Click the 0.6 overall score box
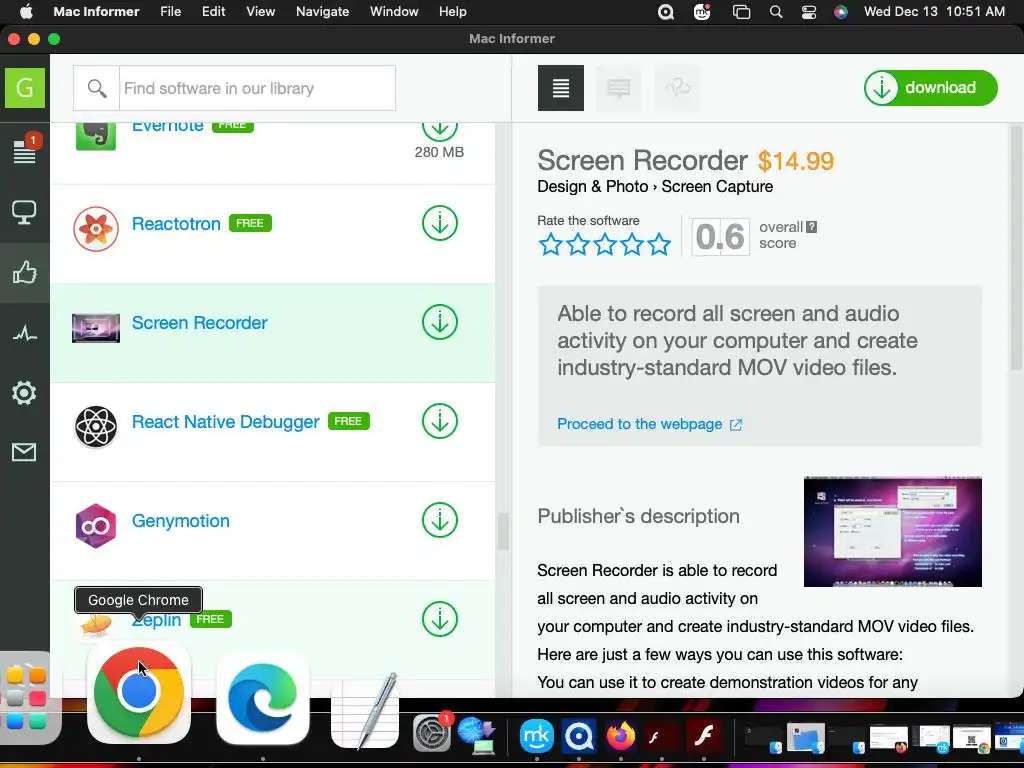 coord(720,236)
